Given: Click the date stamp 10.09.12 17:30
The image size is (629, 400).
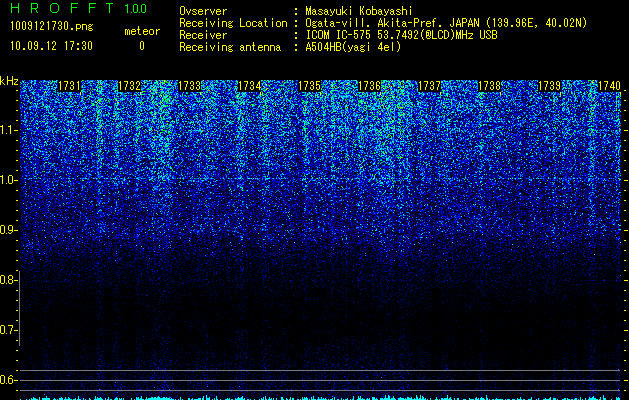Looking at the screenshot, I should click(51, 46).
